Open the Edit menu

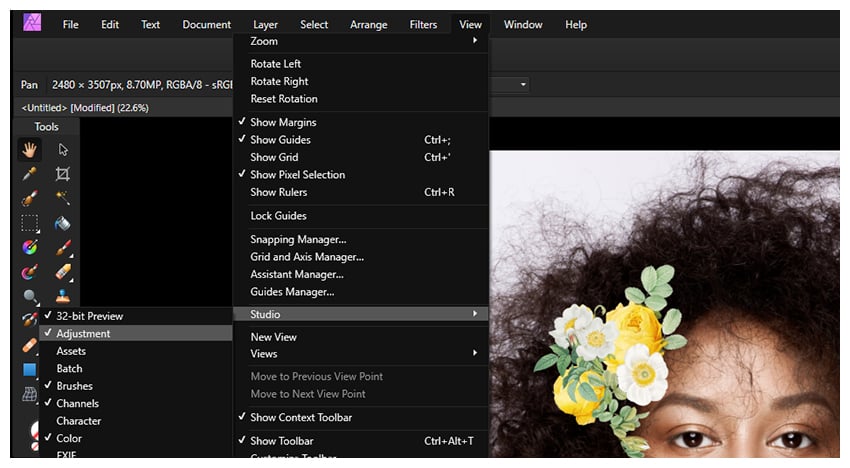pos(110,24)
